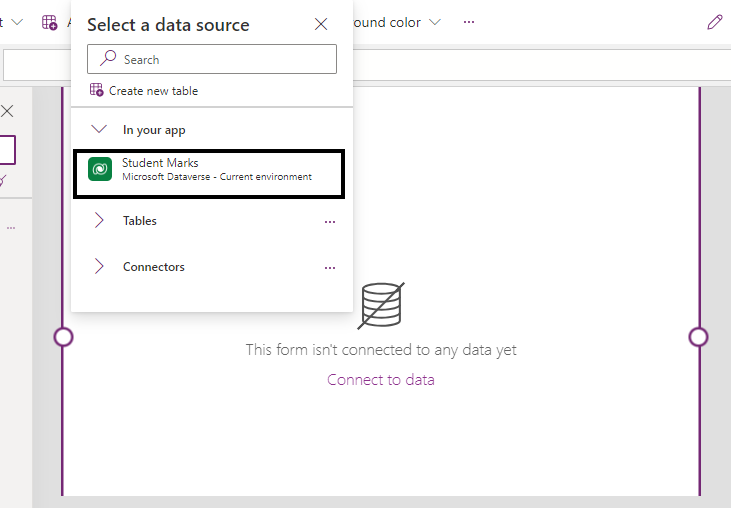Click the green Dataverse icon for Student Marks
The width and height of the screenshot is (731, 508).
[100, 170]
